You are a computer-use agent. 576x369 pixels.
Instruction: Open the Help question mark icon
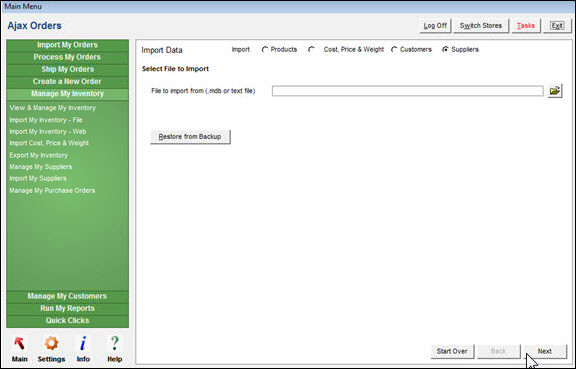click(x=115, y=344)
